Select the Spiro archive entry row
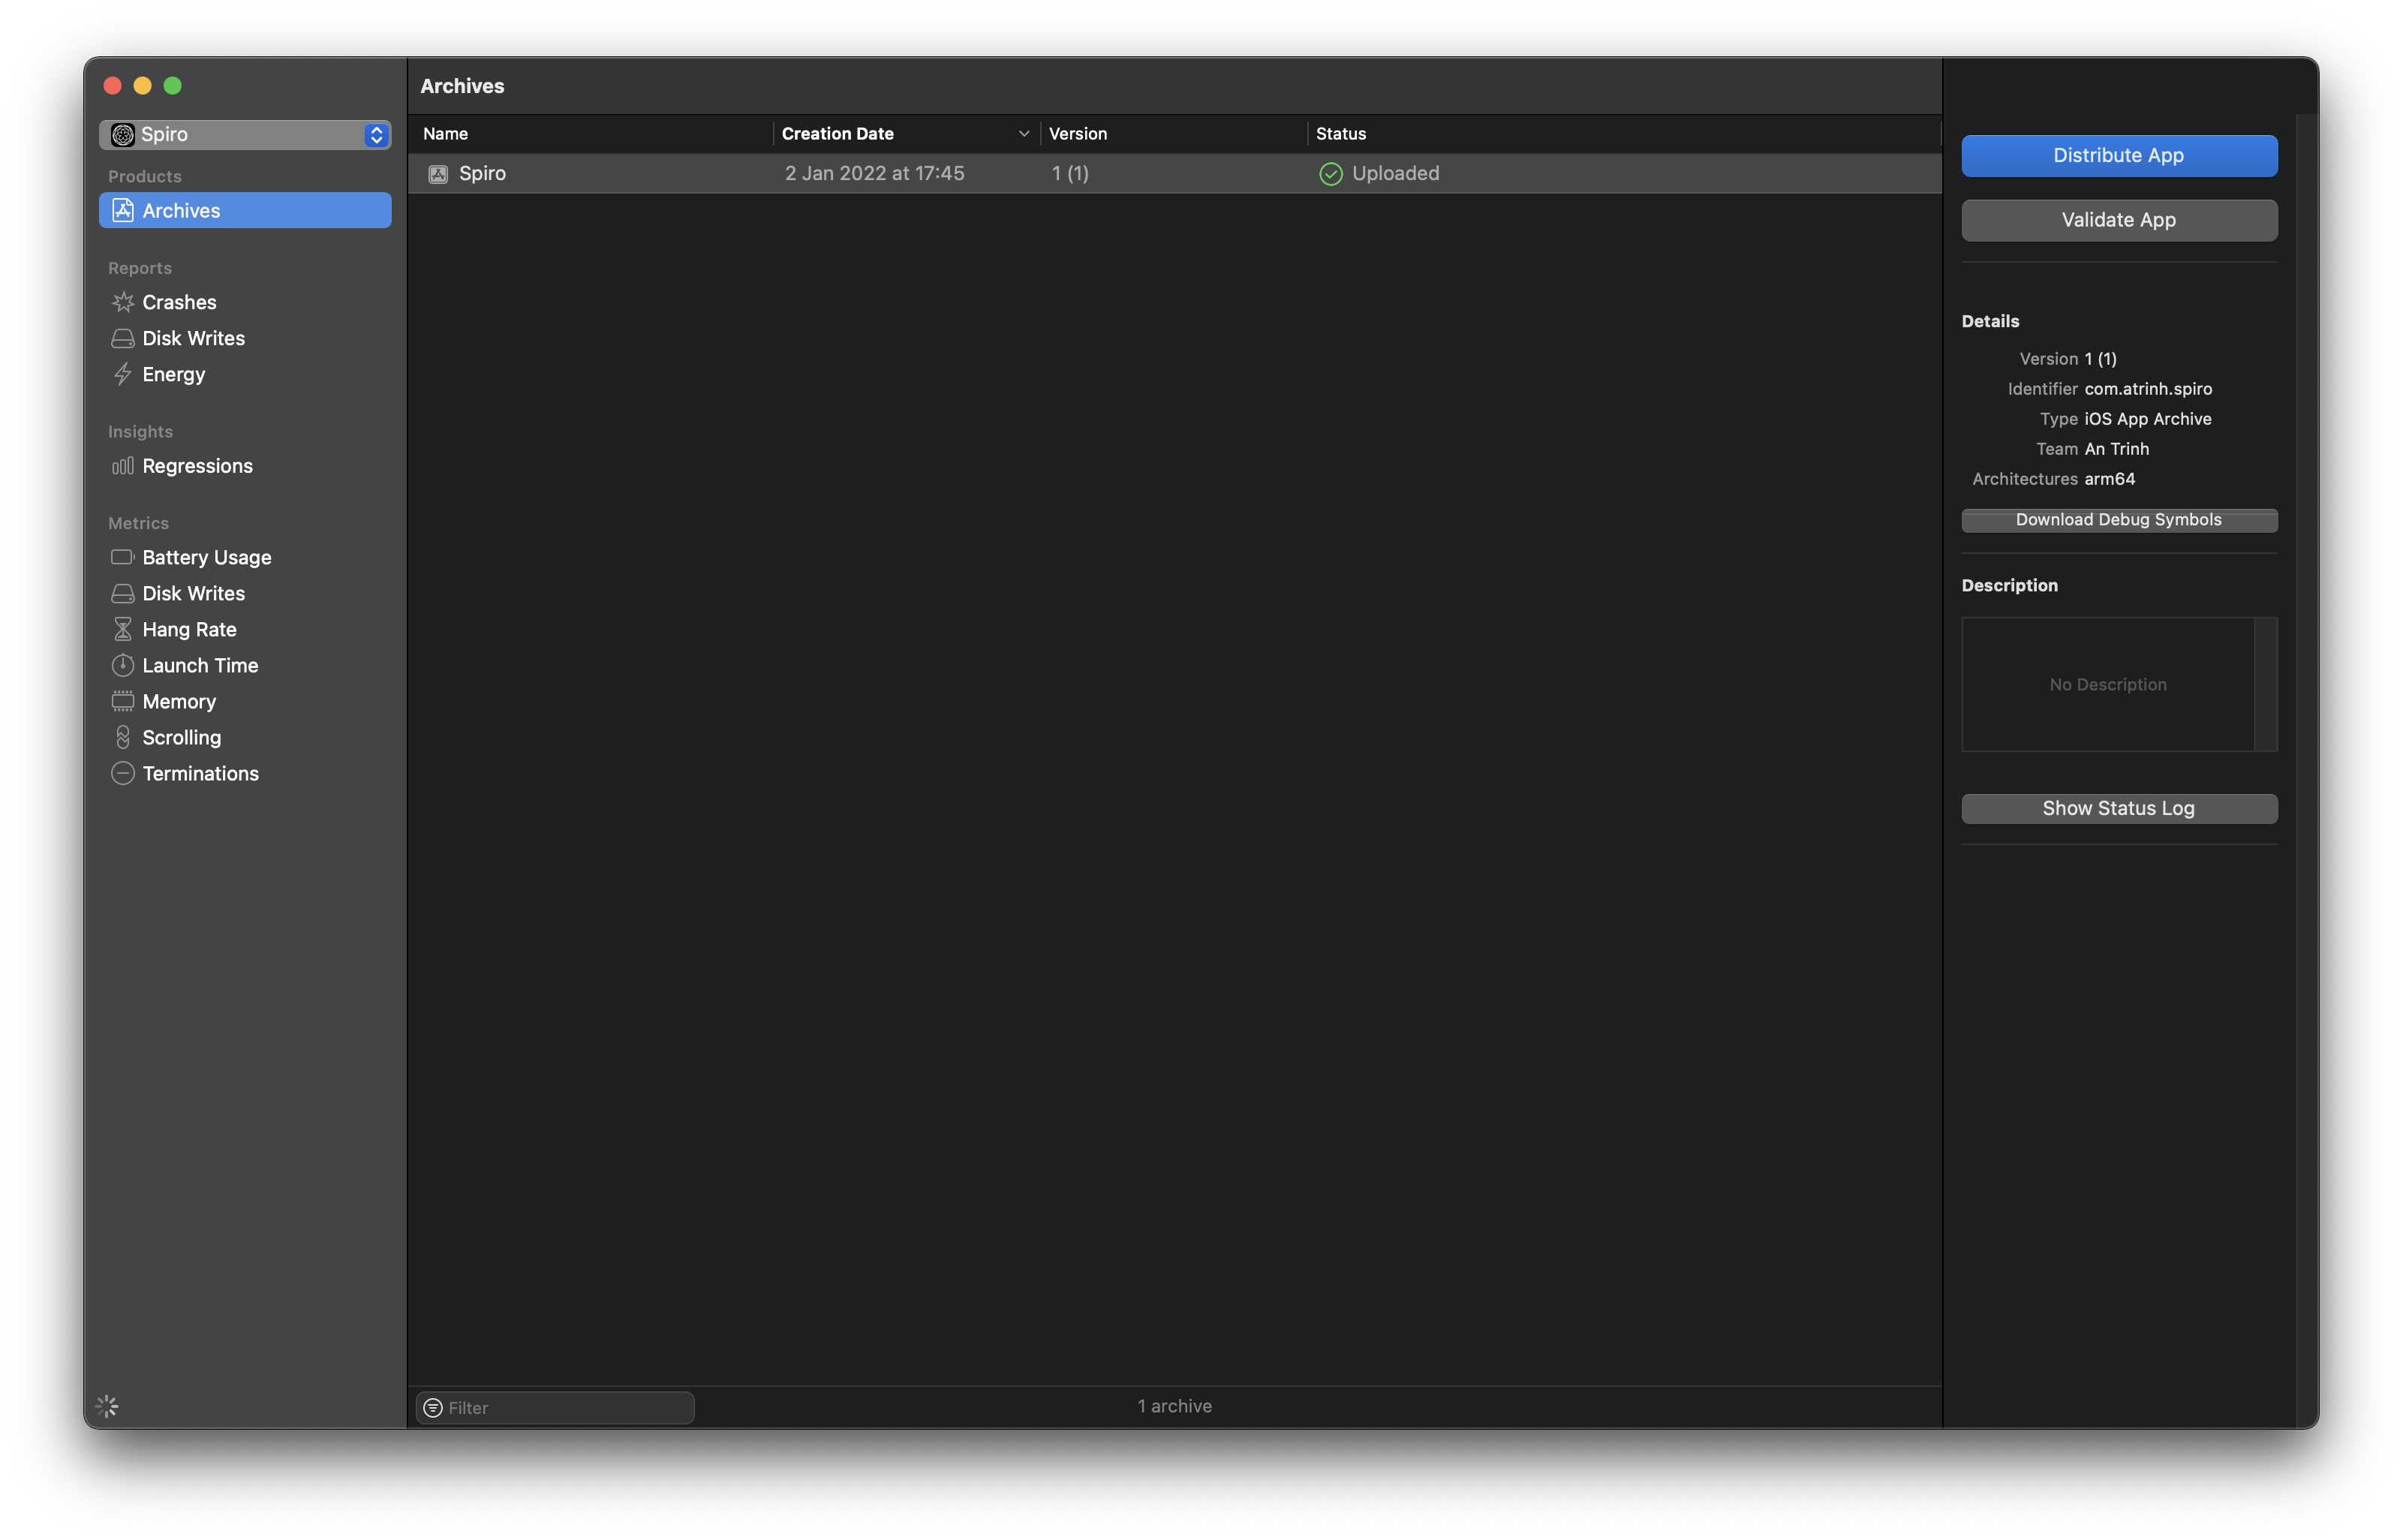The width and height of the screenshot is (2403, 1540). (1174, 172)
